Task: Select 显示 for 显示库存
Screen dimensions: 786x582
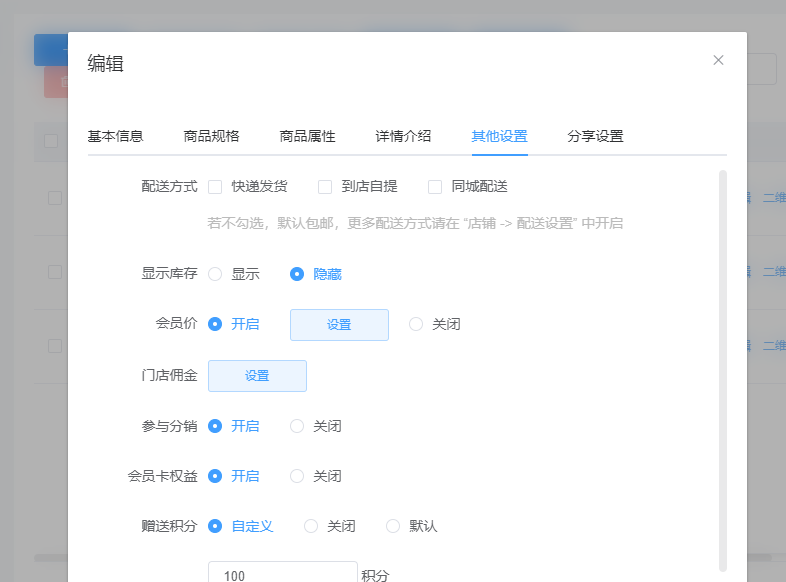Action: [215, 274]
